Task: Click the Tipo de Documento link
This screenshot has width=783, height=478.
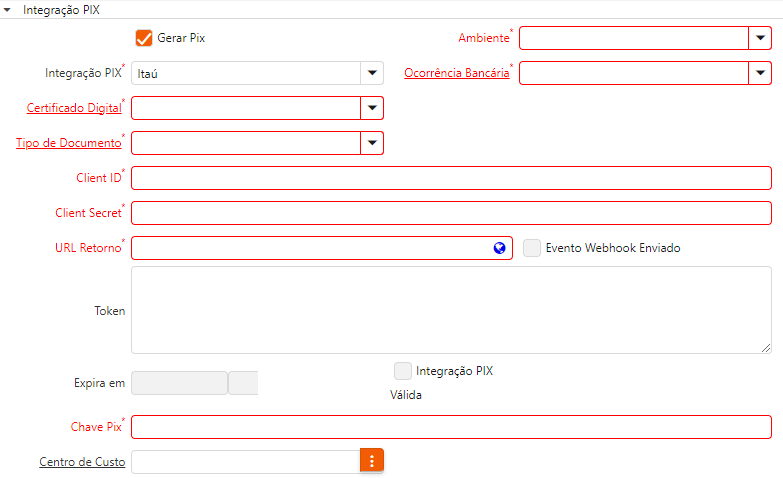Action: click(68, 143)
